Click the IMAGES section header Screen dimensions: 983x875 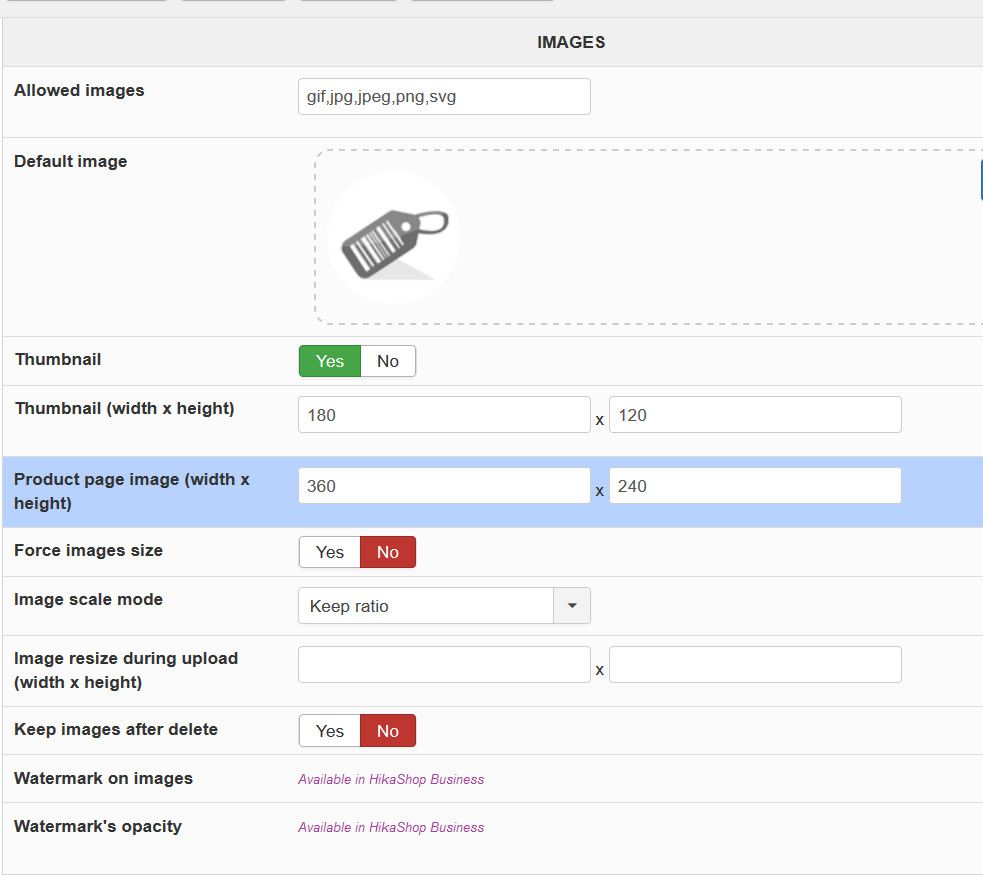(571, 42)
